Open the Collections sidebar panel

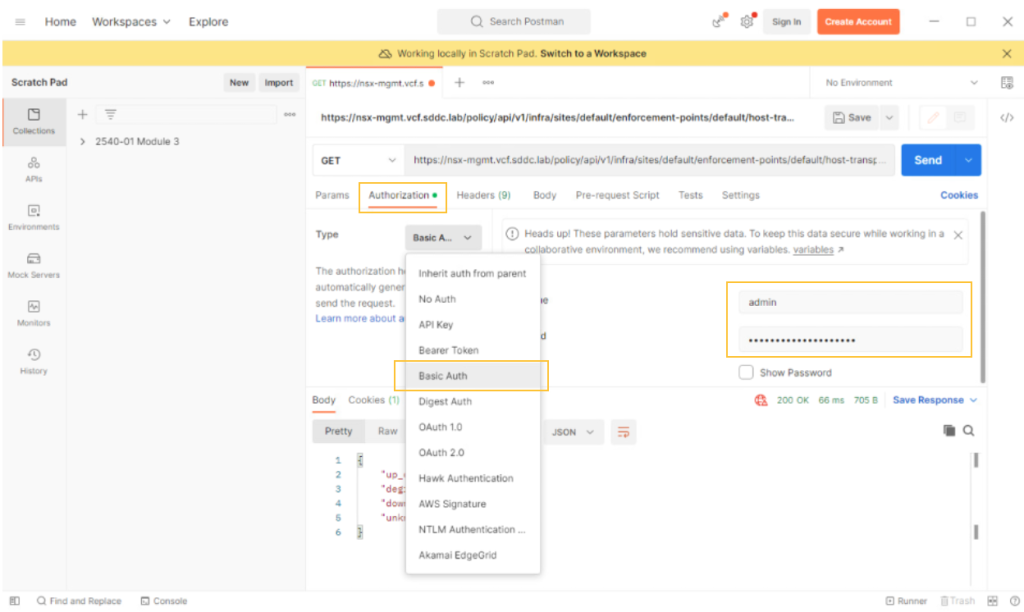33,121
